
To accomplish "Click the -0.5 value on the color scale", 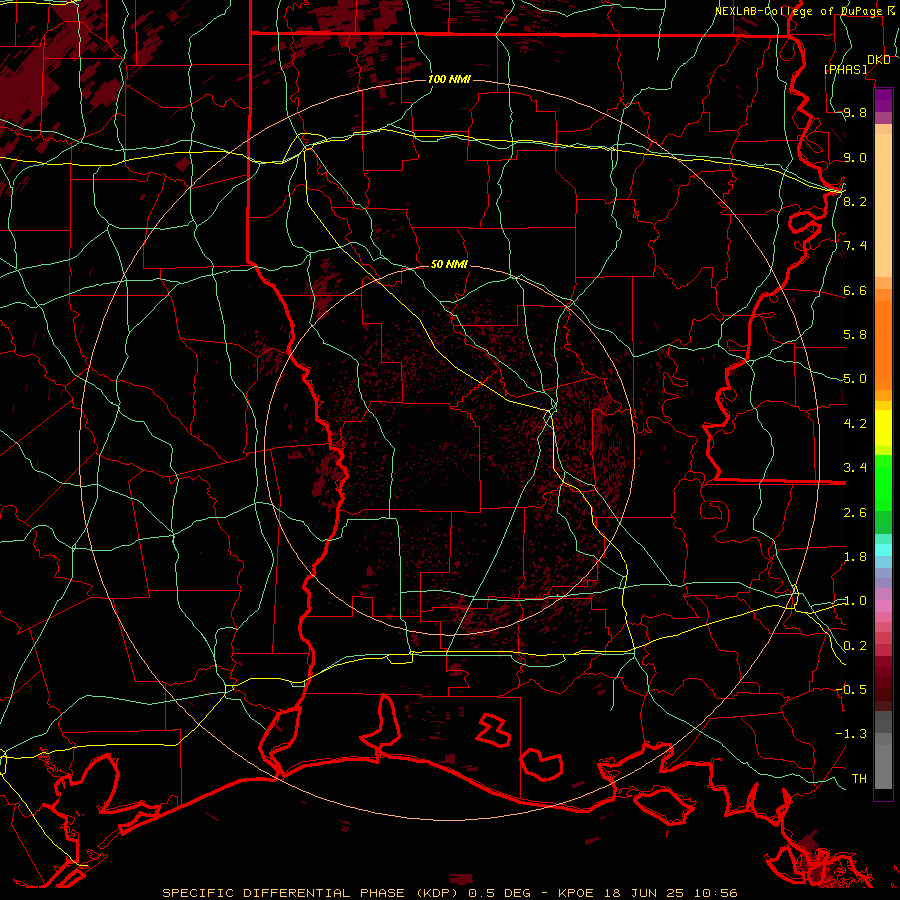I will (851, 690).
